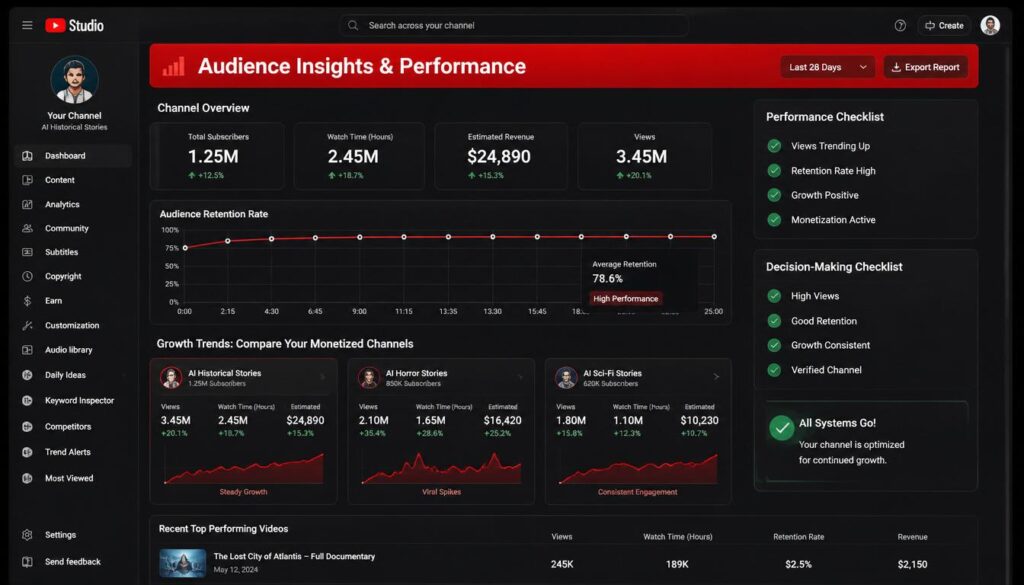Click the Earn dollar icon
The image size is (1024, 585).
click(x=27, y=301)
